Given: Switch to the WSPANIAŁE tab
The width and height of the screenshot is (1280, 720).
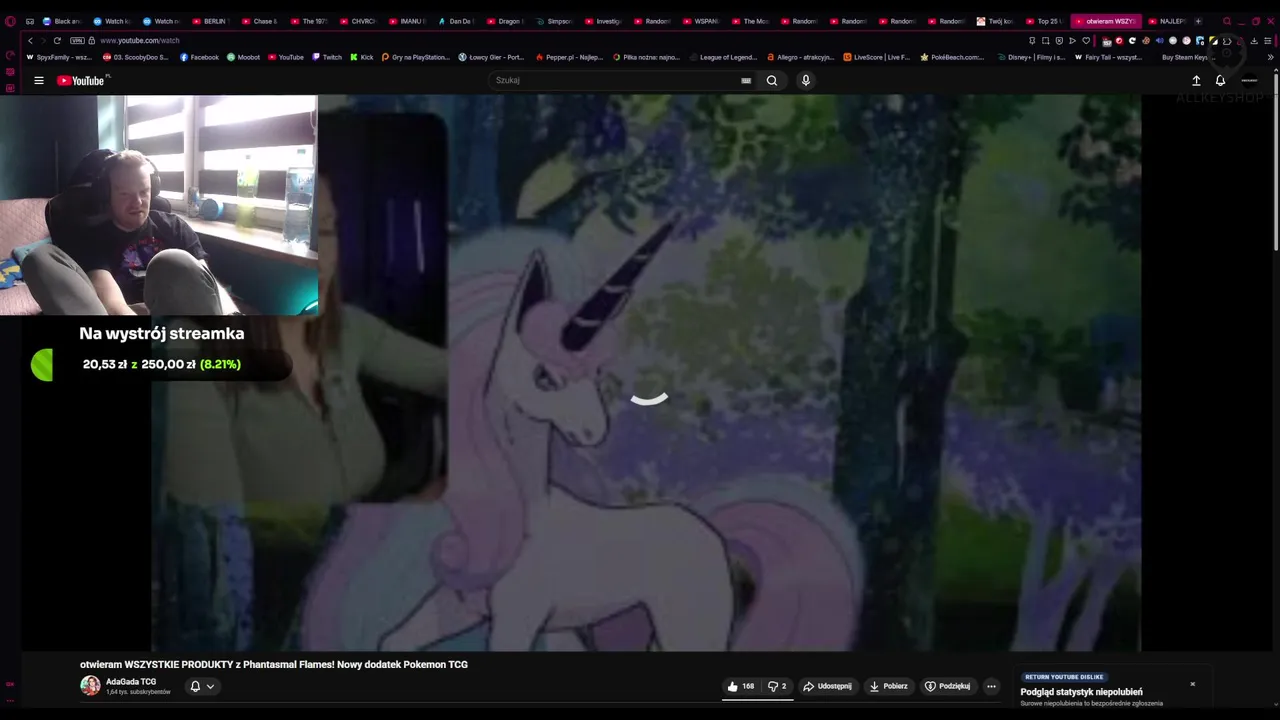Looking at the screenshot, I should [x=700, y=21].
